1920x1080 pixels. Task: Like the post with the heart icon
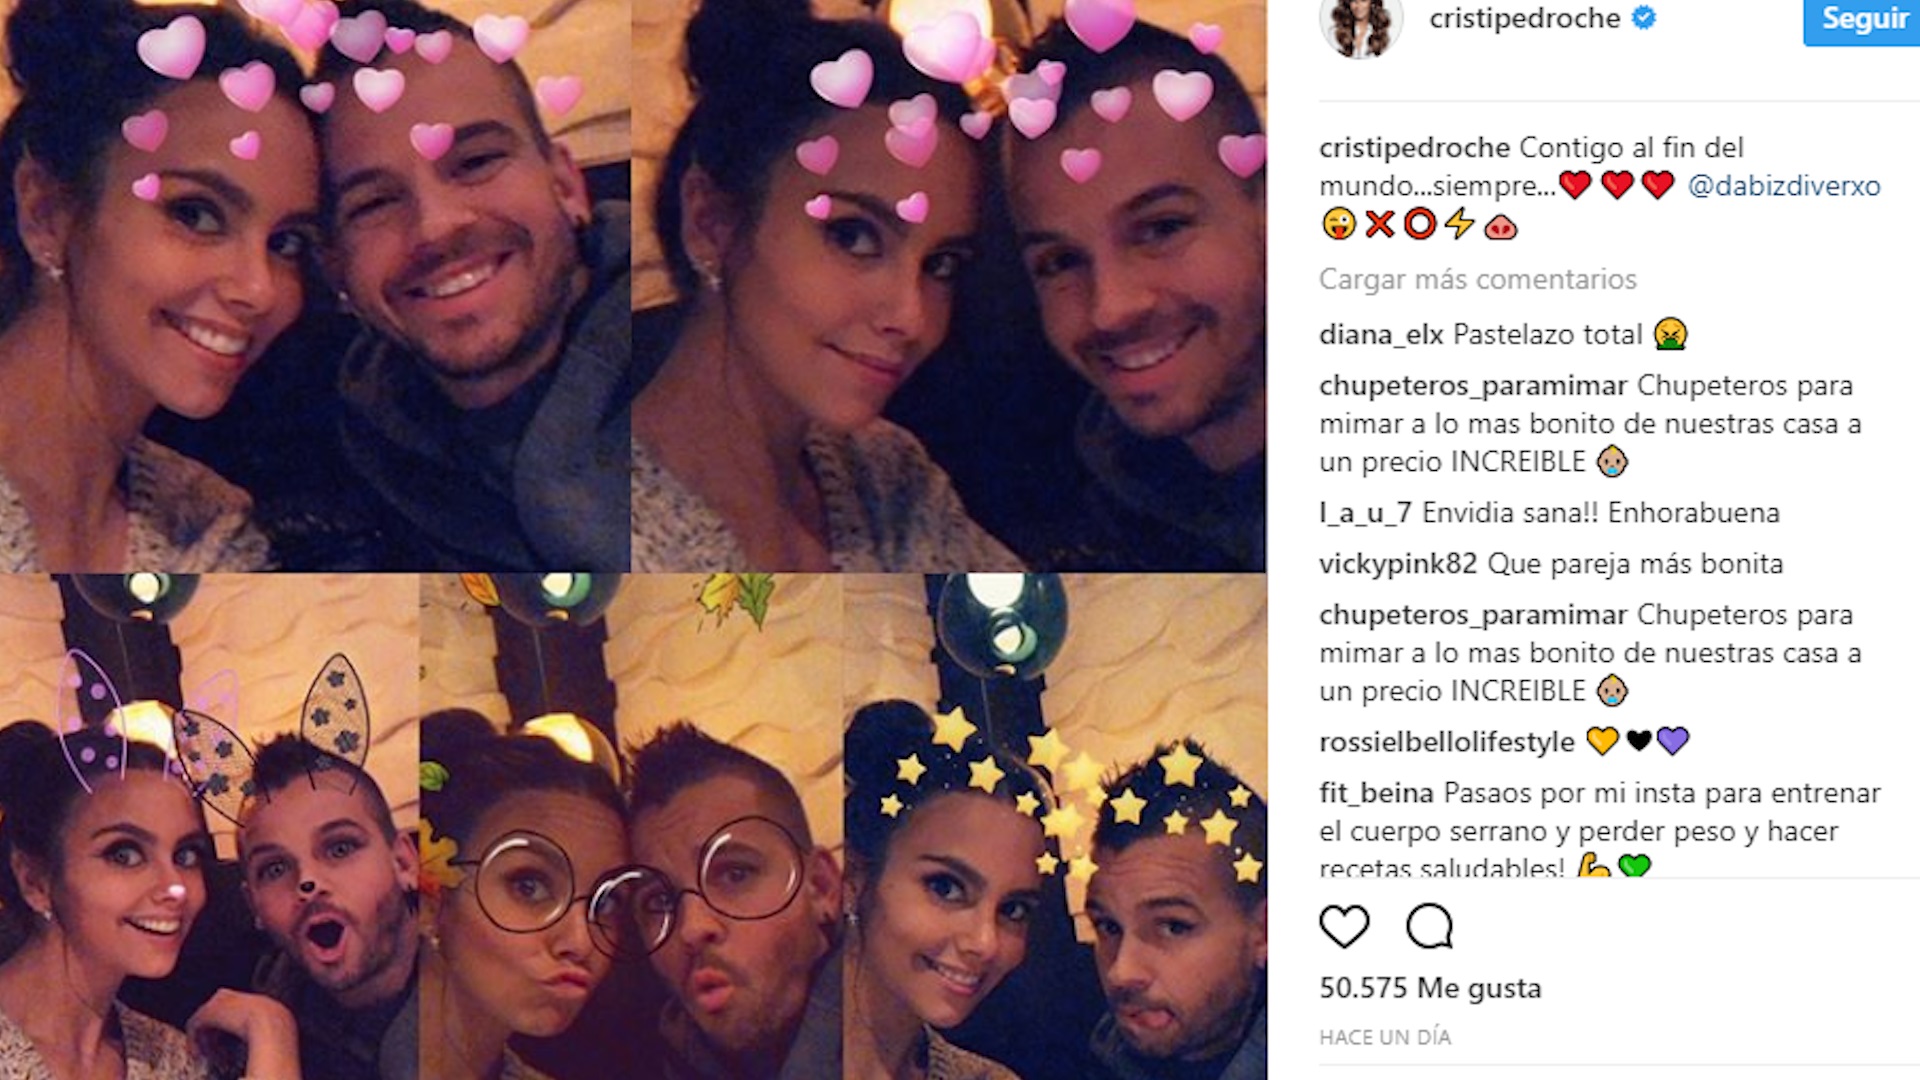[1344, 927]
